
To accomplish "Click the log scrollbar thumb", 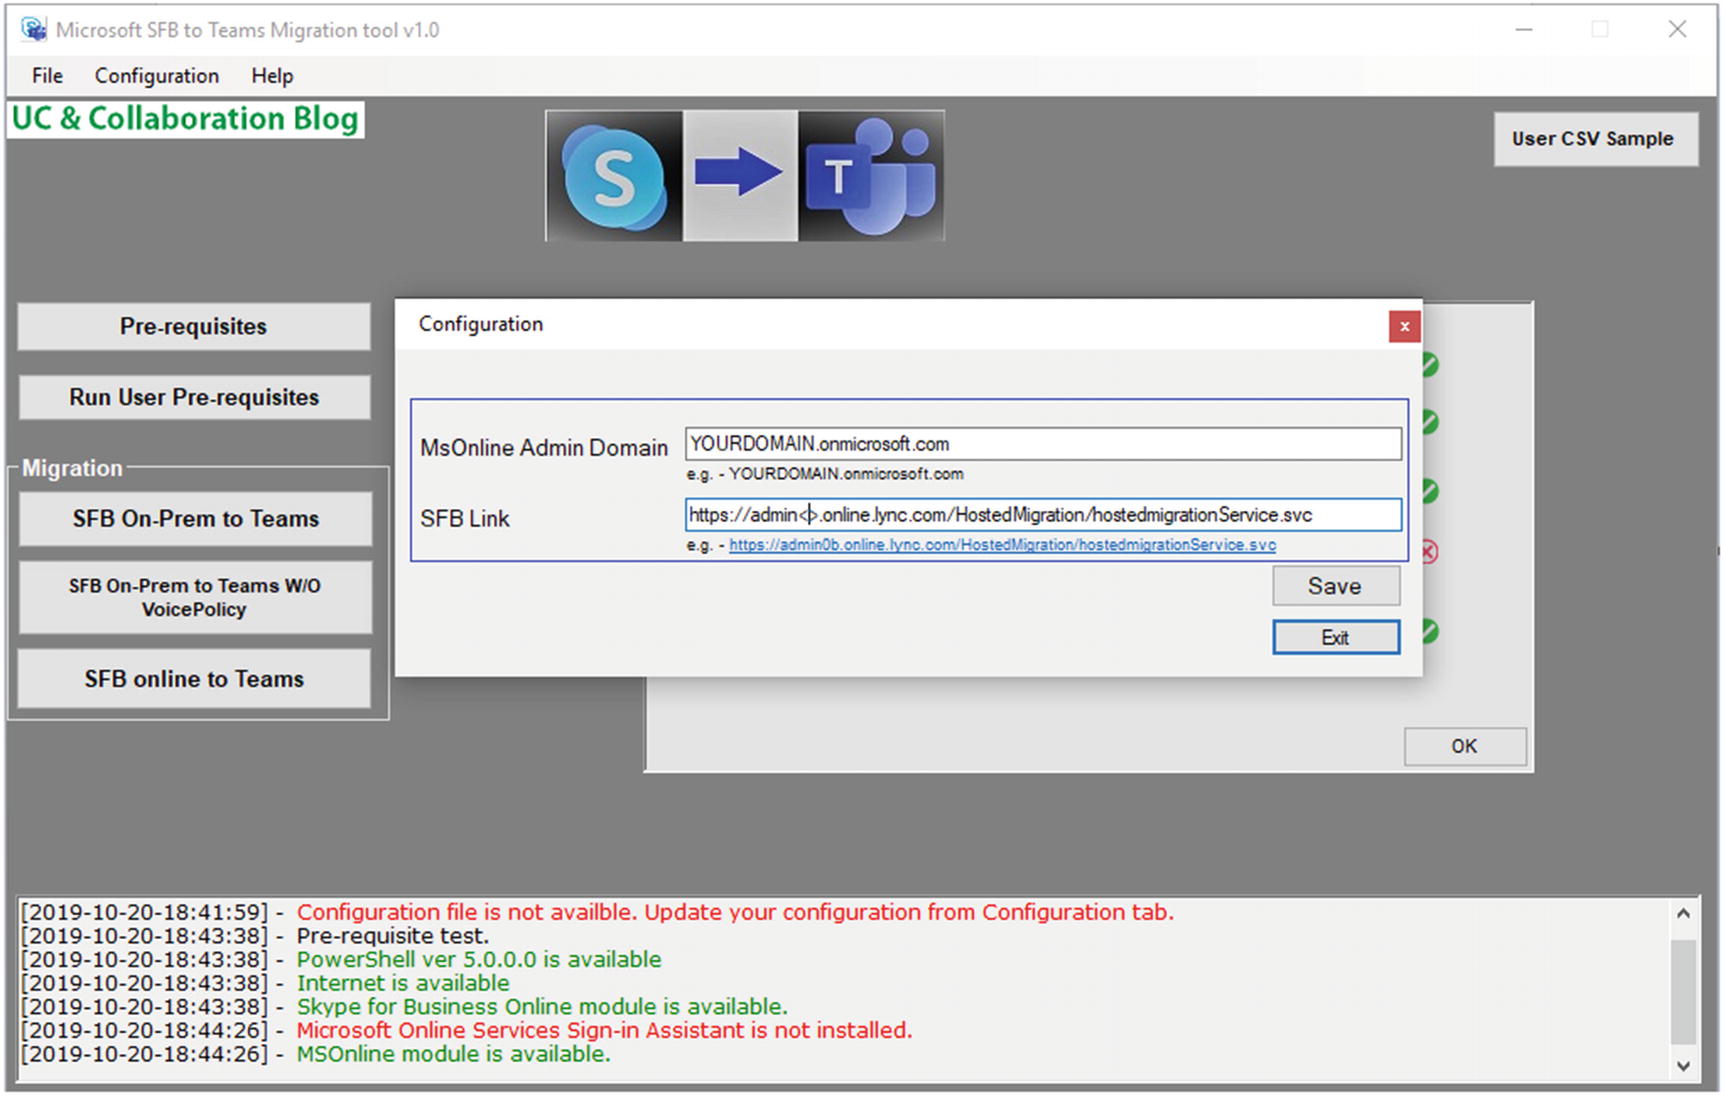I will point(1683,990).
